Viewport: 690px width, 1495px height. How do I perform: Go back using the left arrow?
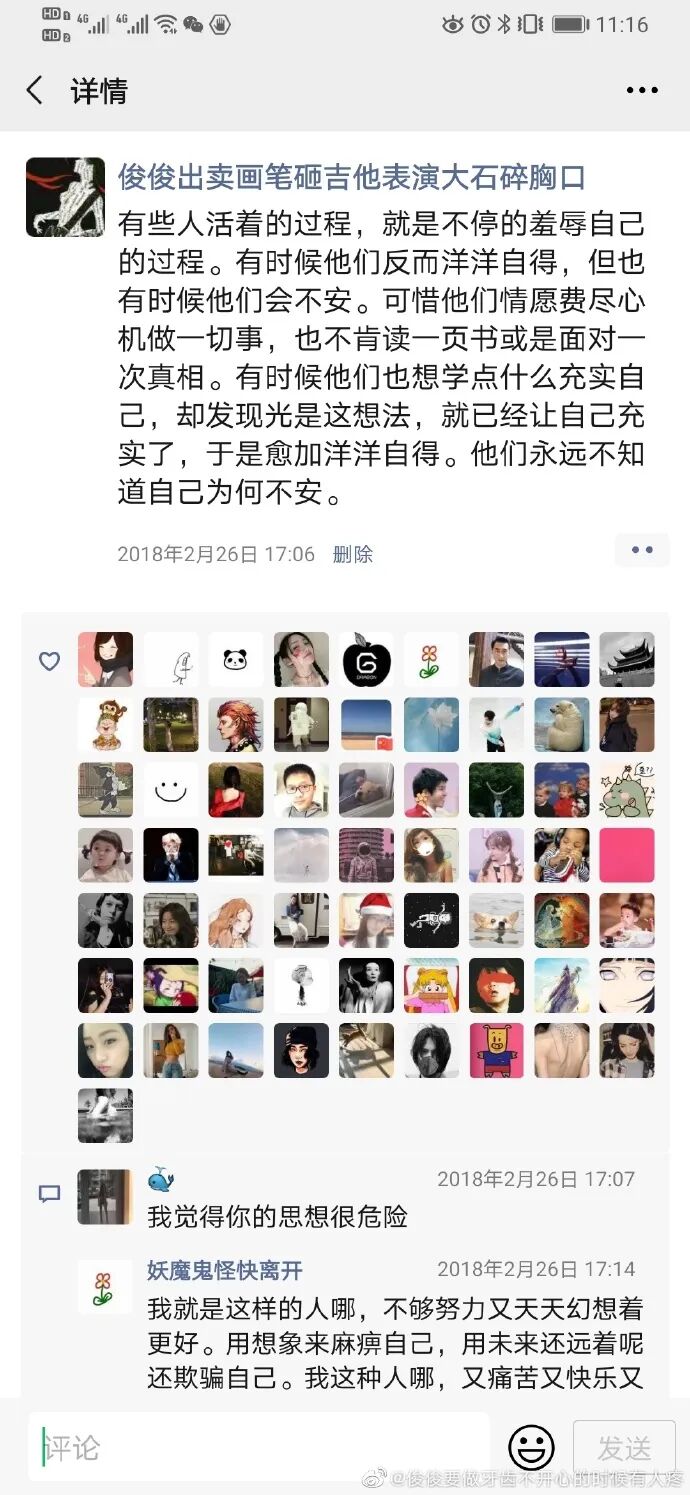[x=35, y=91]
